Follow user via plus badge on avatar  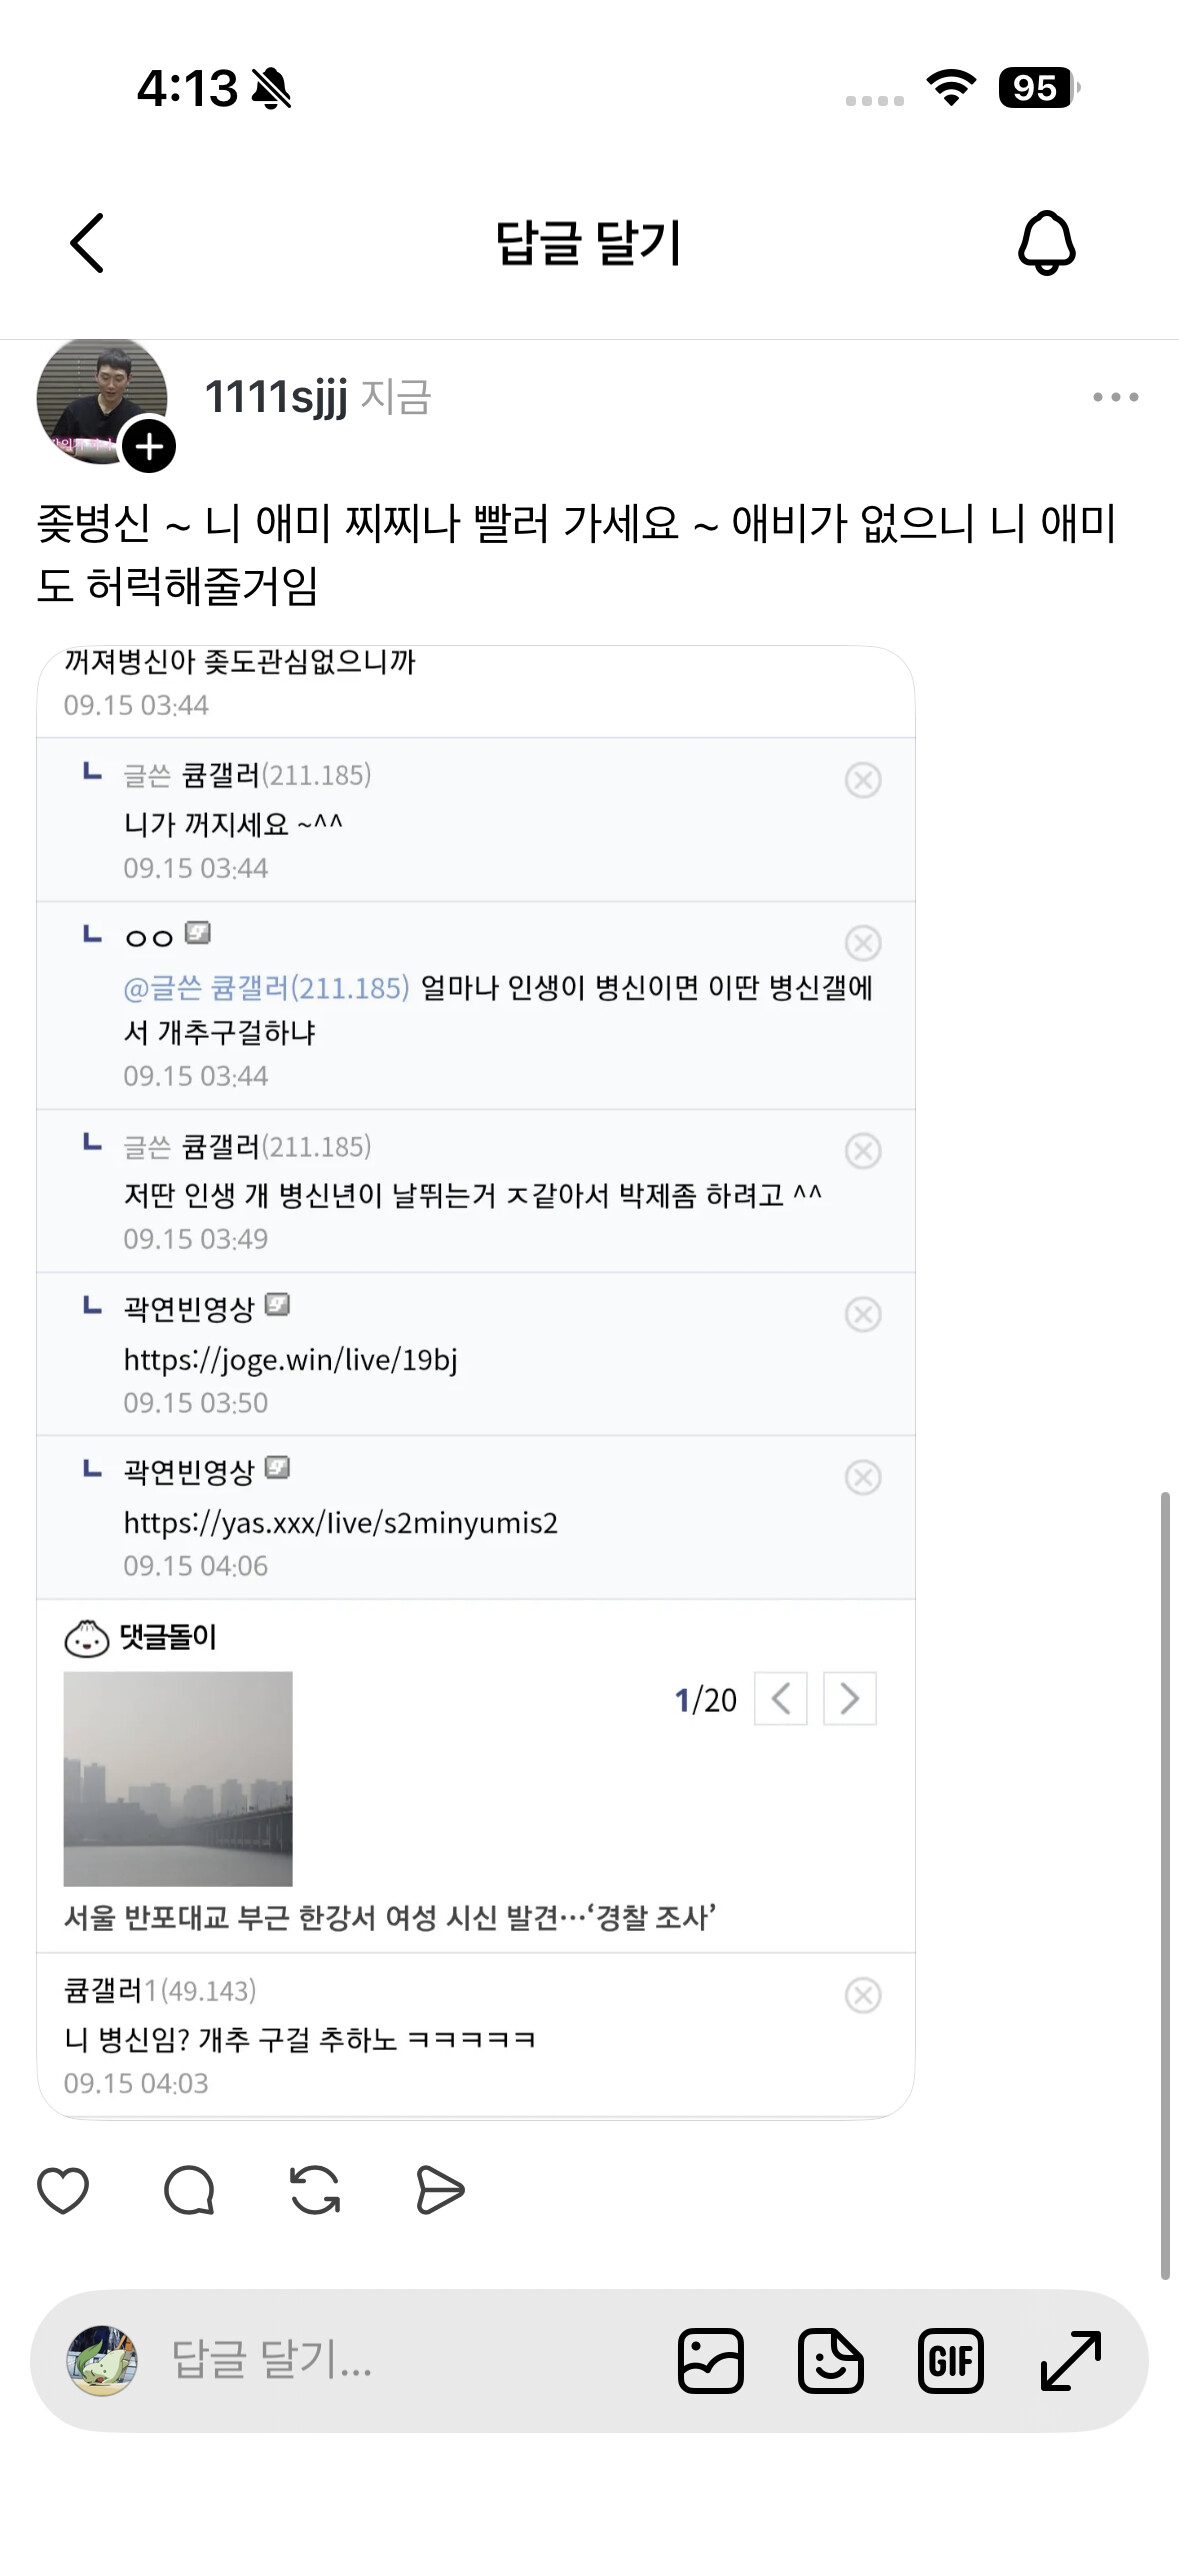pos(149,446)
